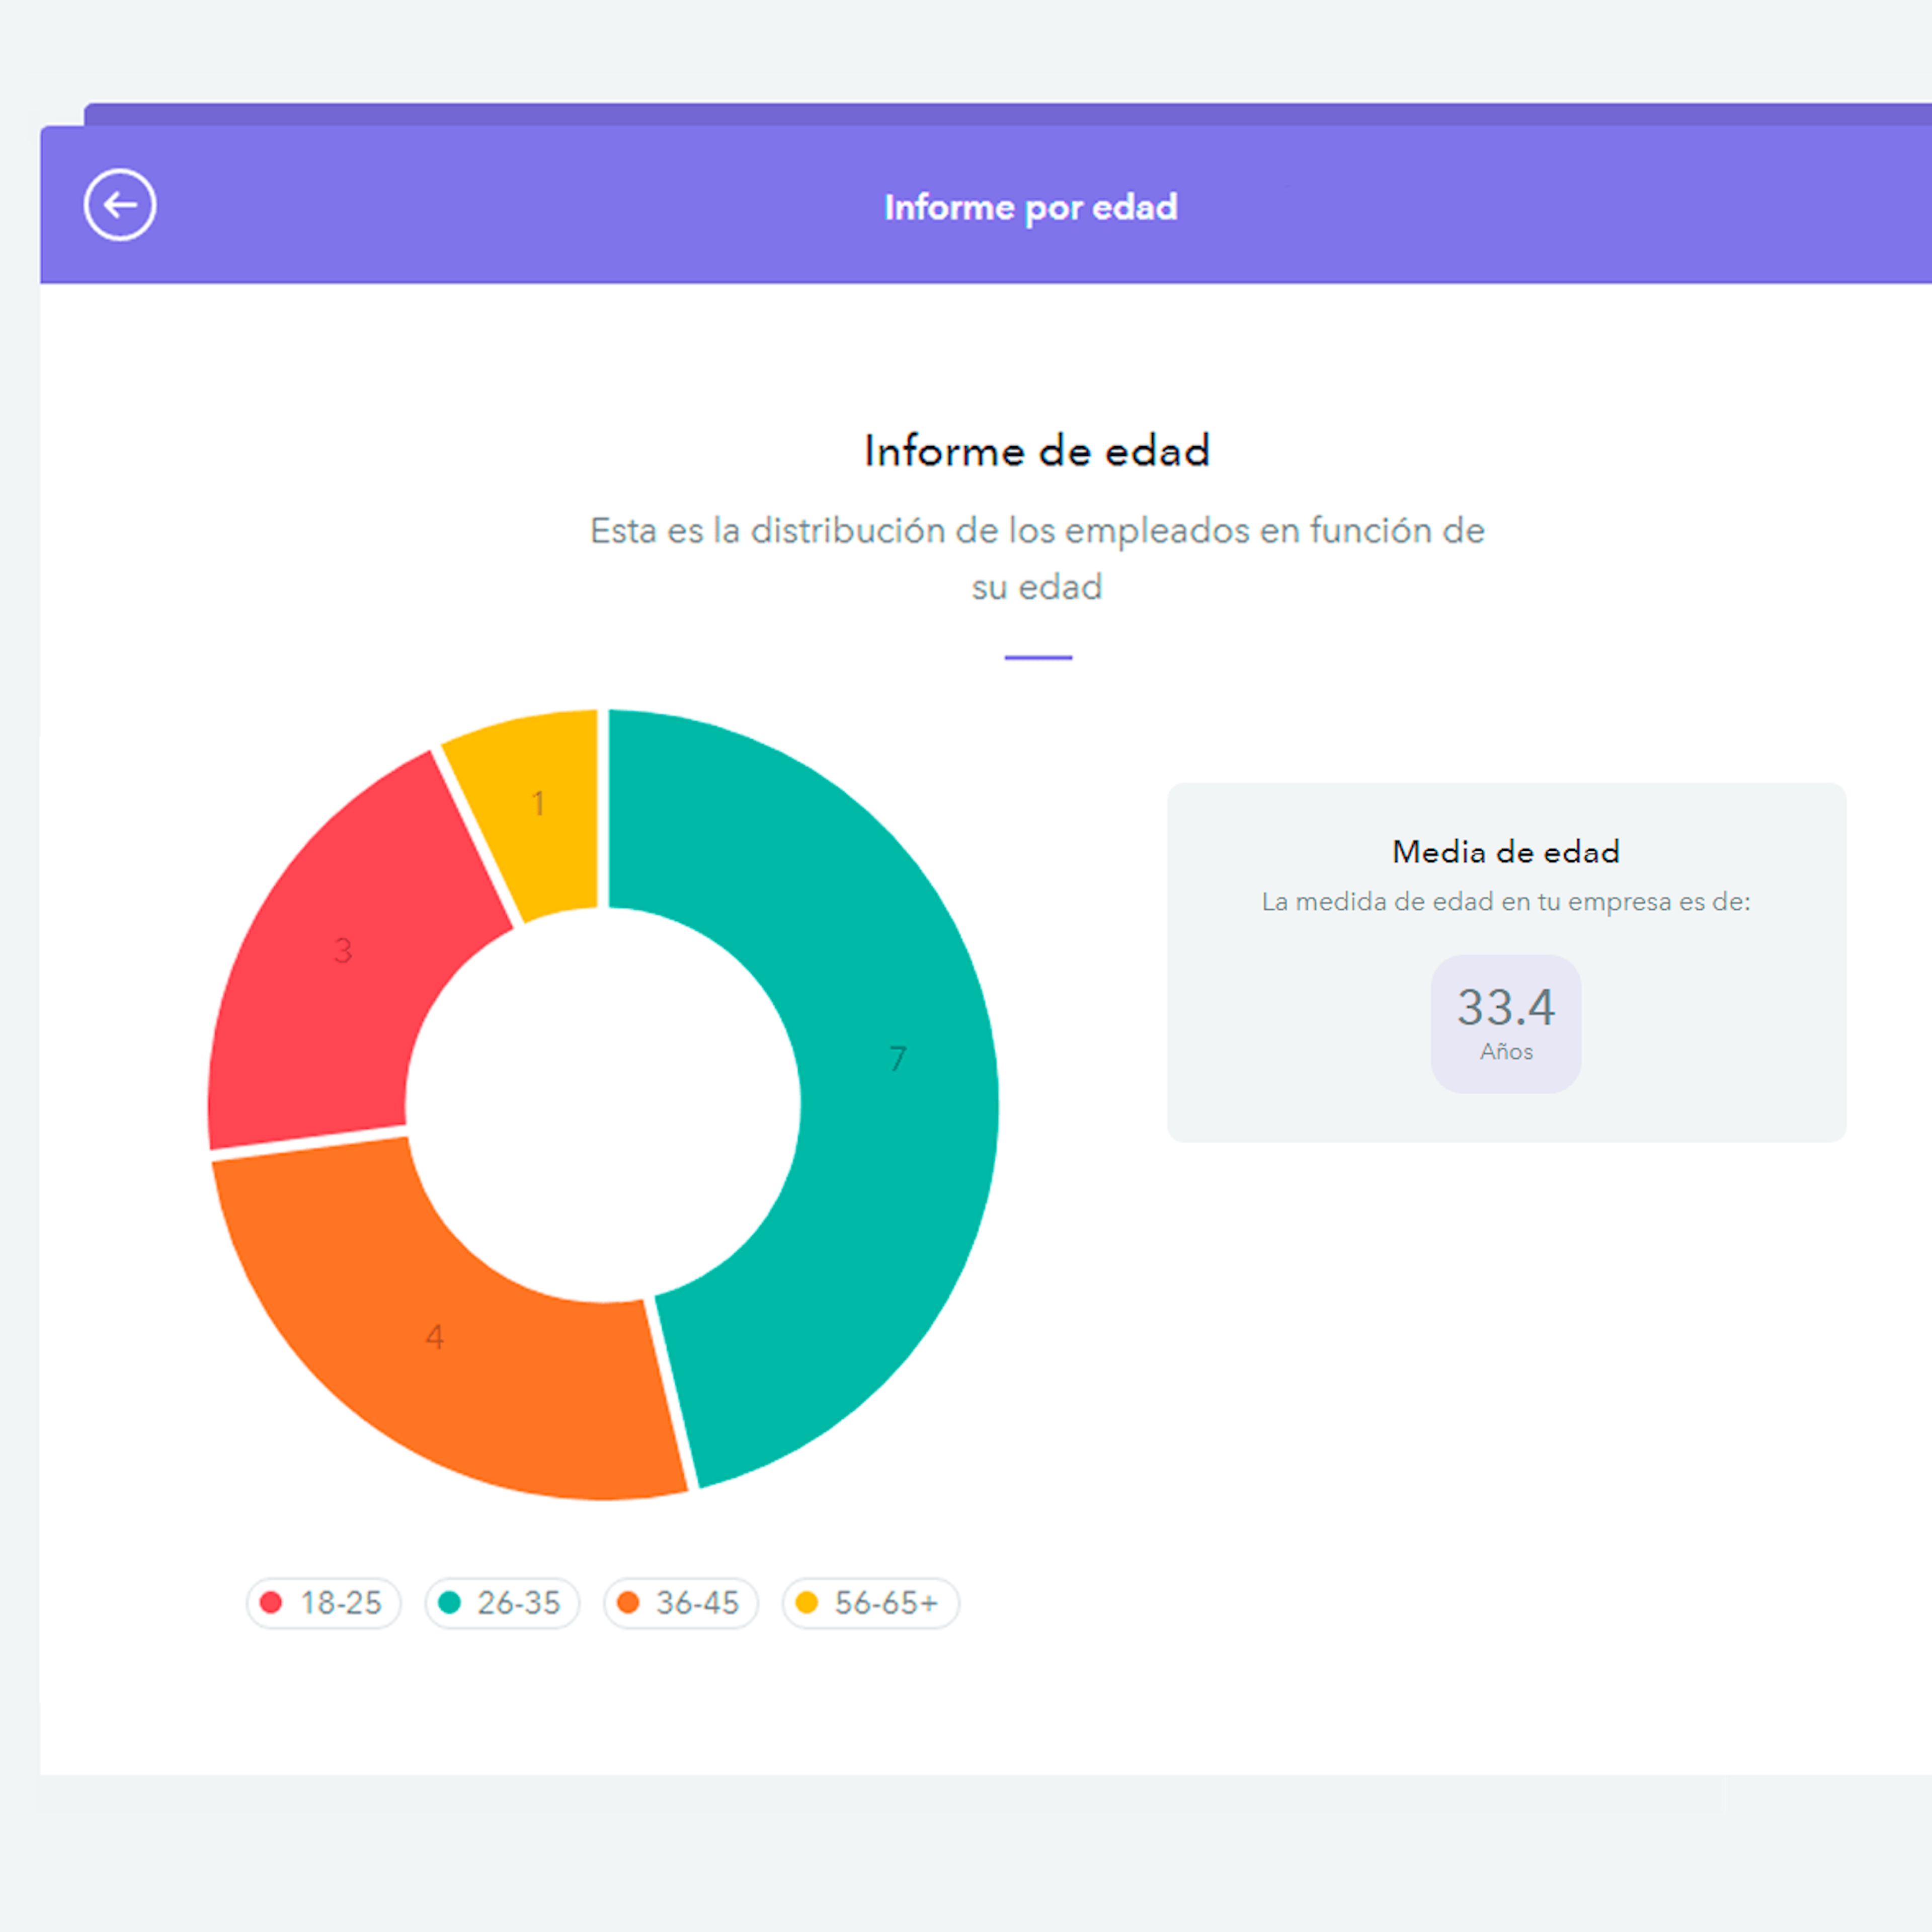
Task: Toggle the 18-25 legend item
Action: tap(324, 1603)
